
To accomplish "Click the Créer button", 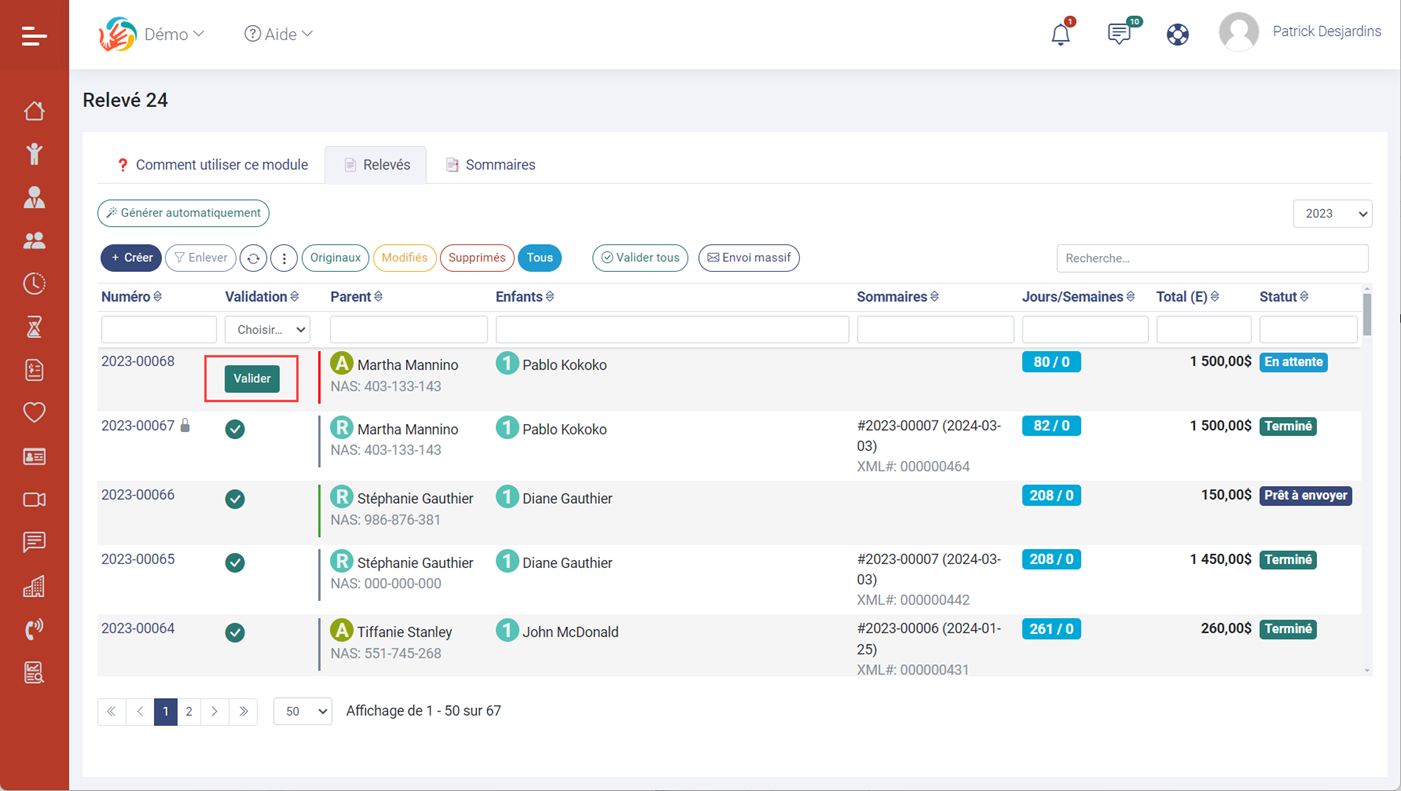I will [131, 258].
